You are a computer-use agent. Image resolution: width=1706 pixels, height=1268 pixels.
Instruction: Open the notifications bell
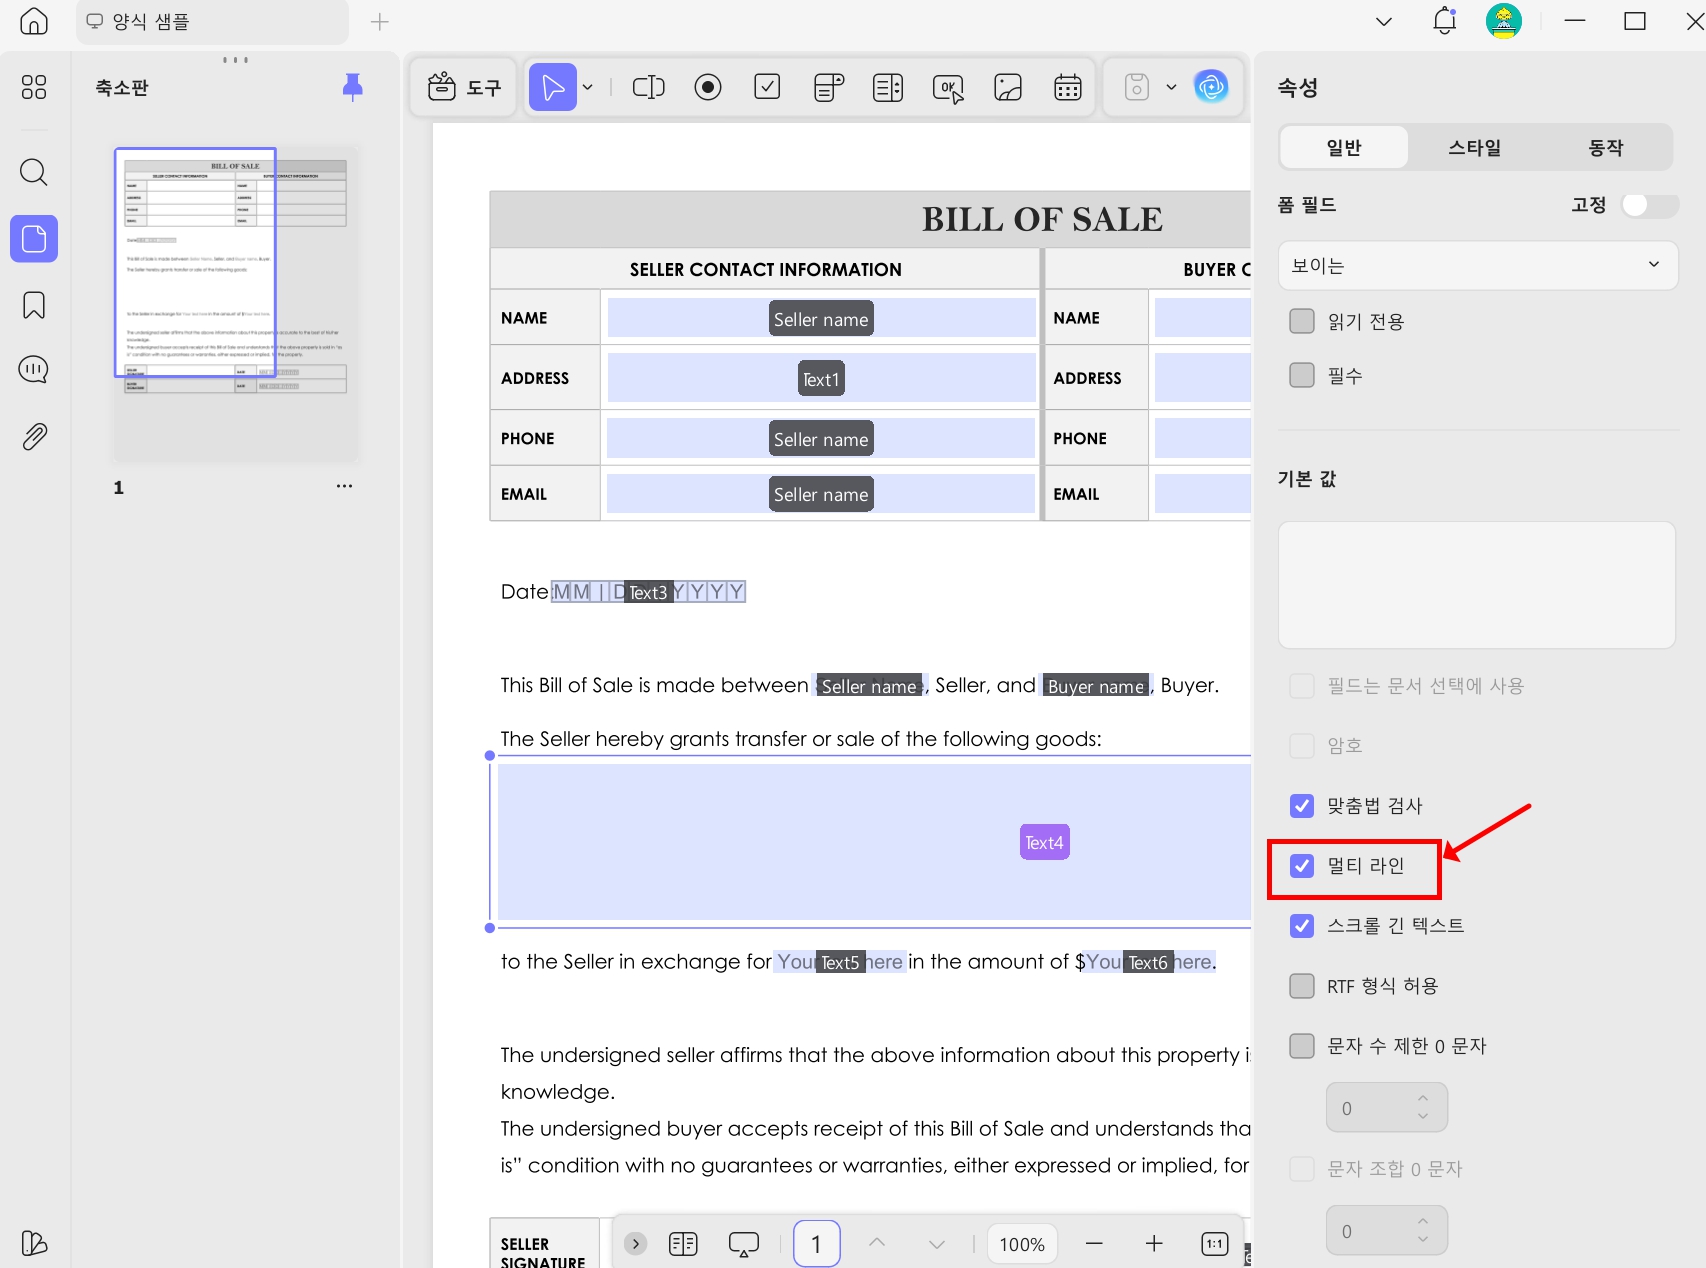coord(1445,21)
